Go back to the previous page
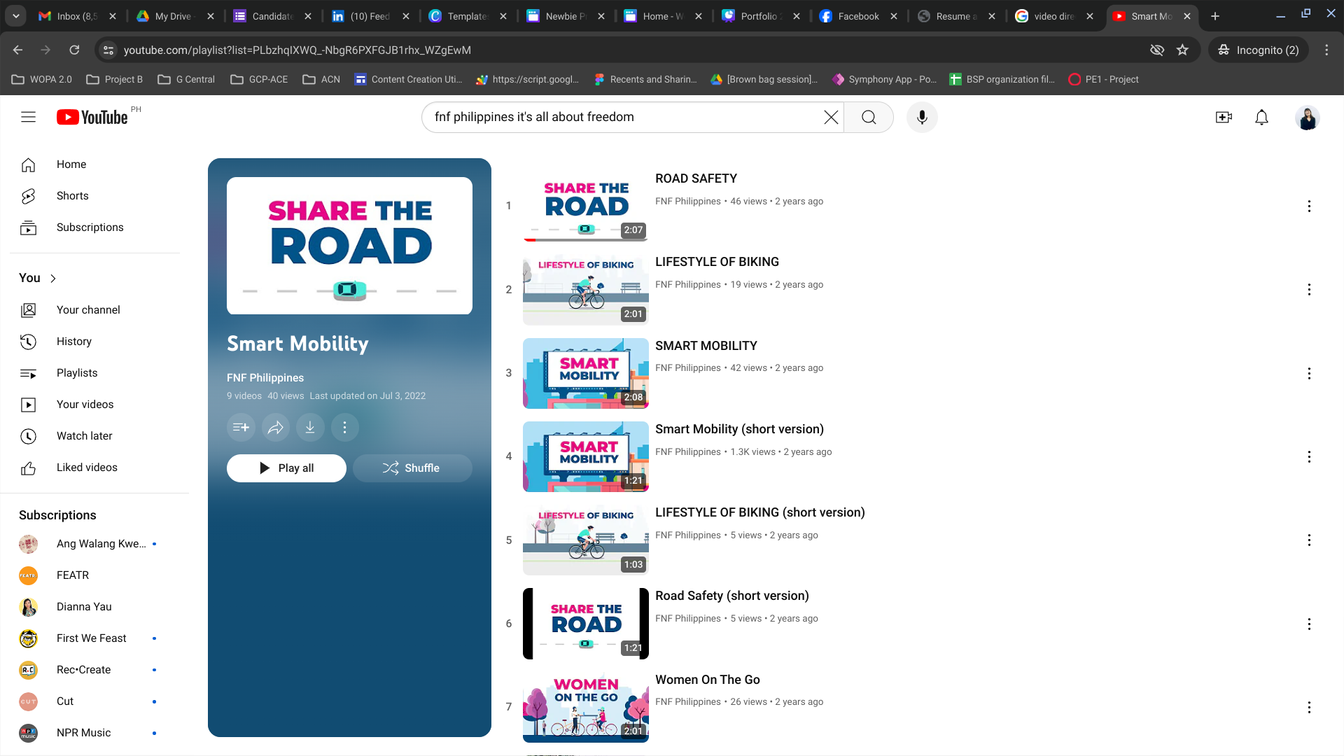Image resolution: width=1344 pixels, height=756 pixels. [18, 50]
